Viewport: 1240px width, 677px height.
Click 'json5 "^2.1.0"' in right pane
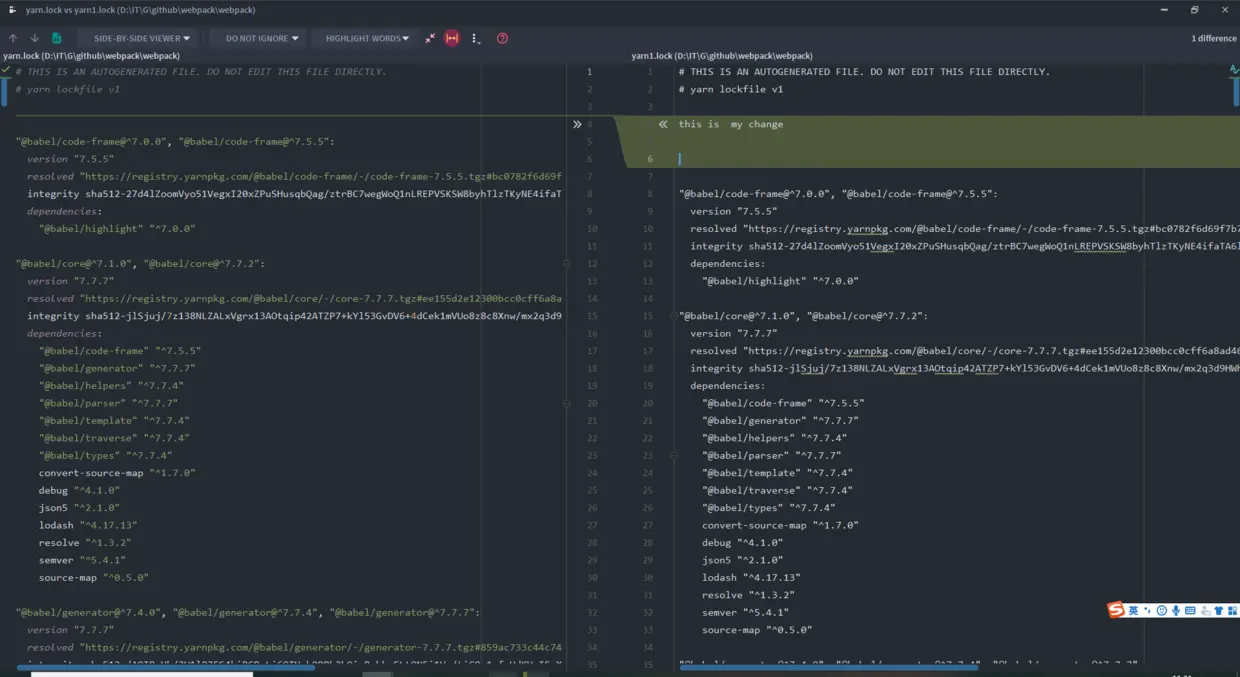click(x=742, y=560)
